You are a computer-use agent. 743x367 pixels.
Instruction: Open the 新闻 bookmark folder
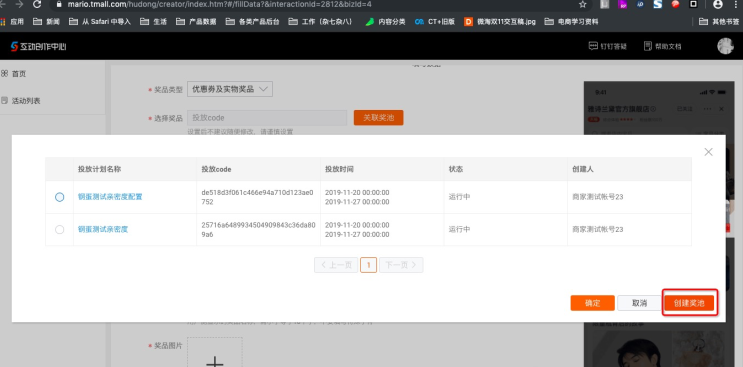47,22
